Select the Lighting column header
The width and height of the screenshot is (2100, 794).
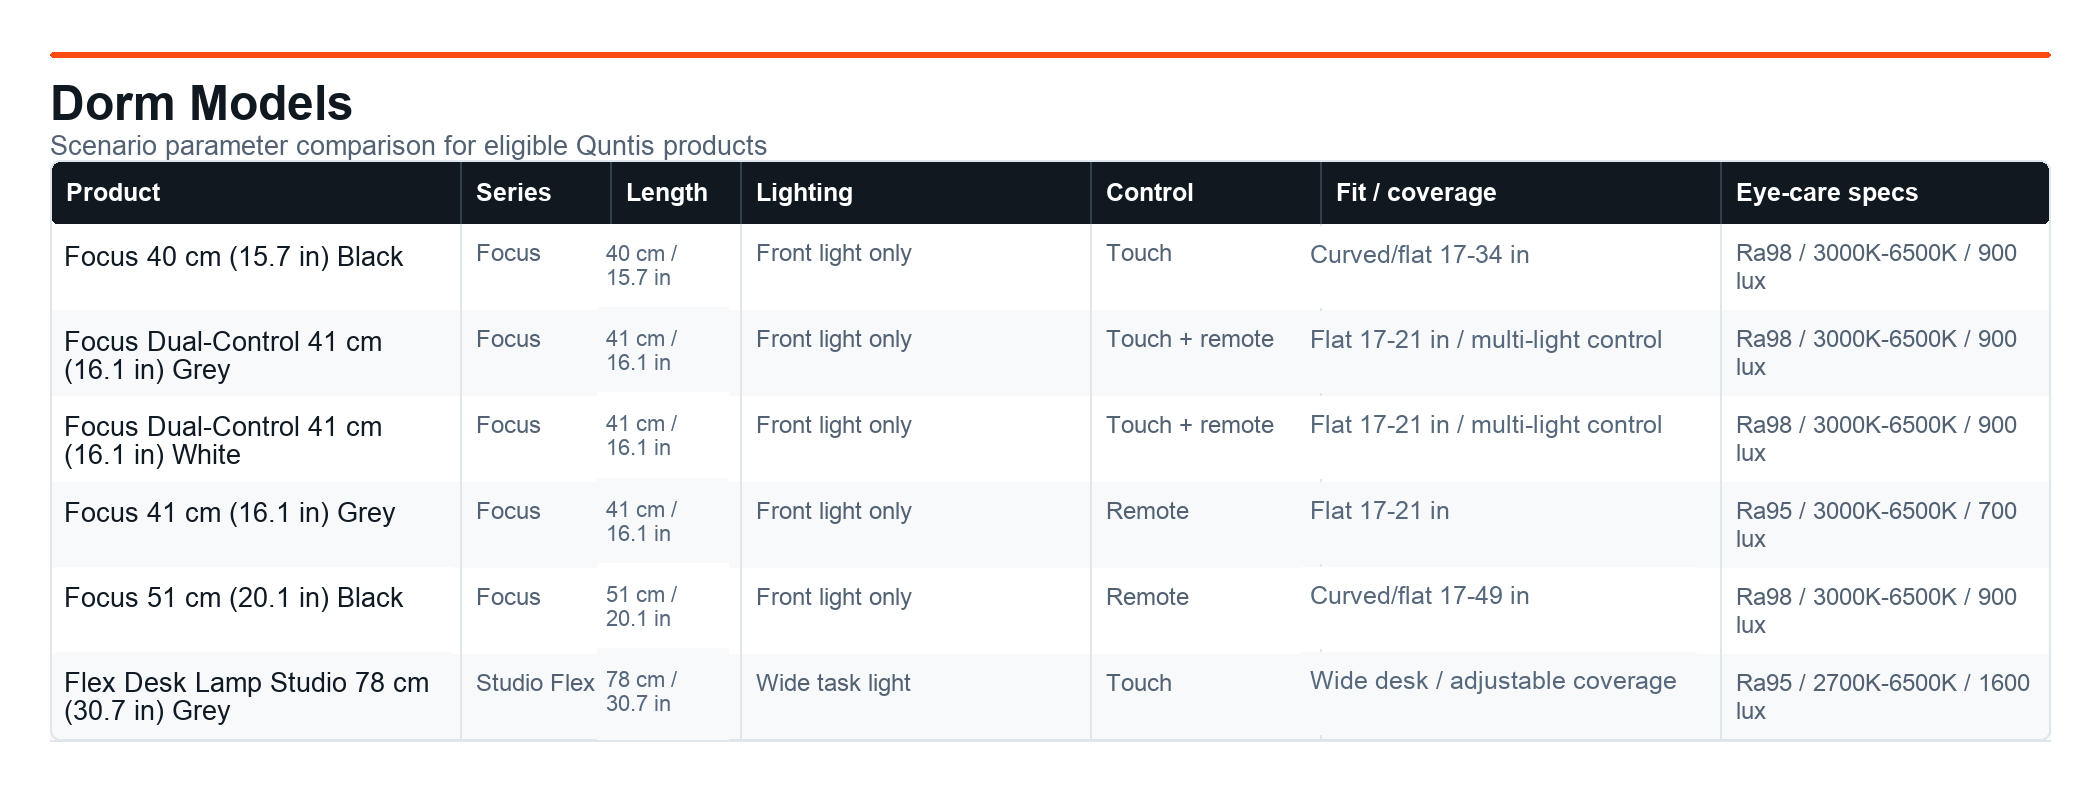(x=916, y=193)
